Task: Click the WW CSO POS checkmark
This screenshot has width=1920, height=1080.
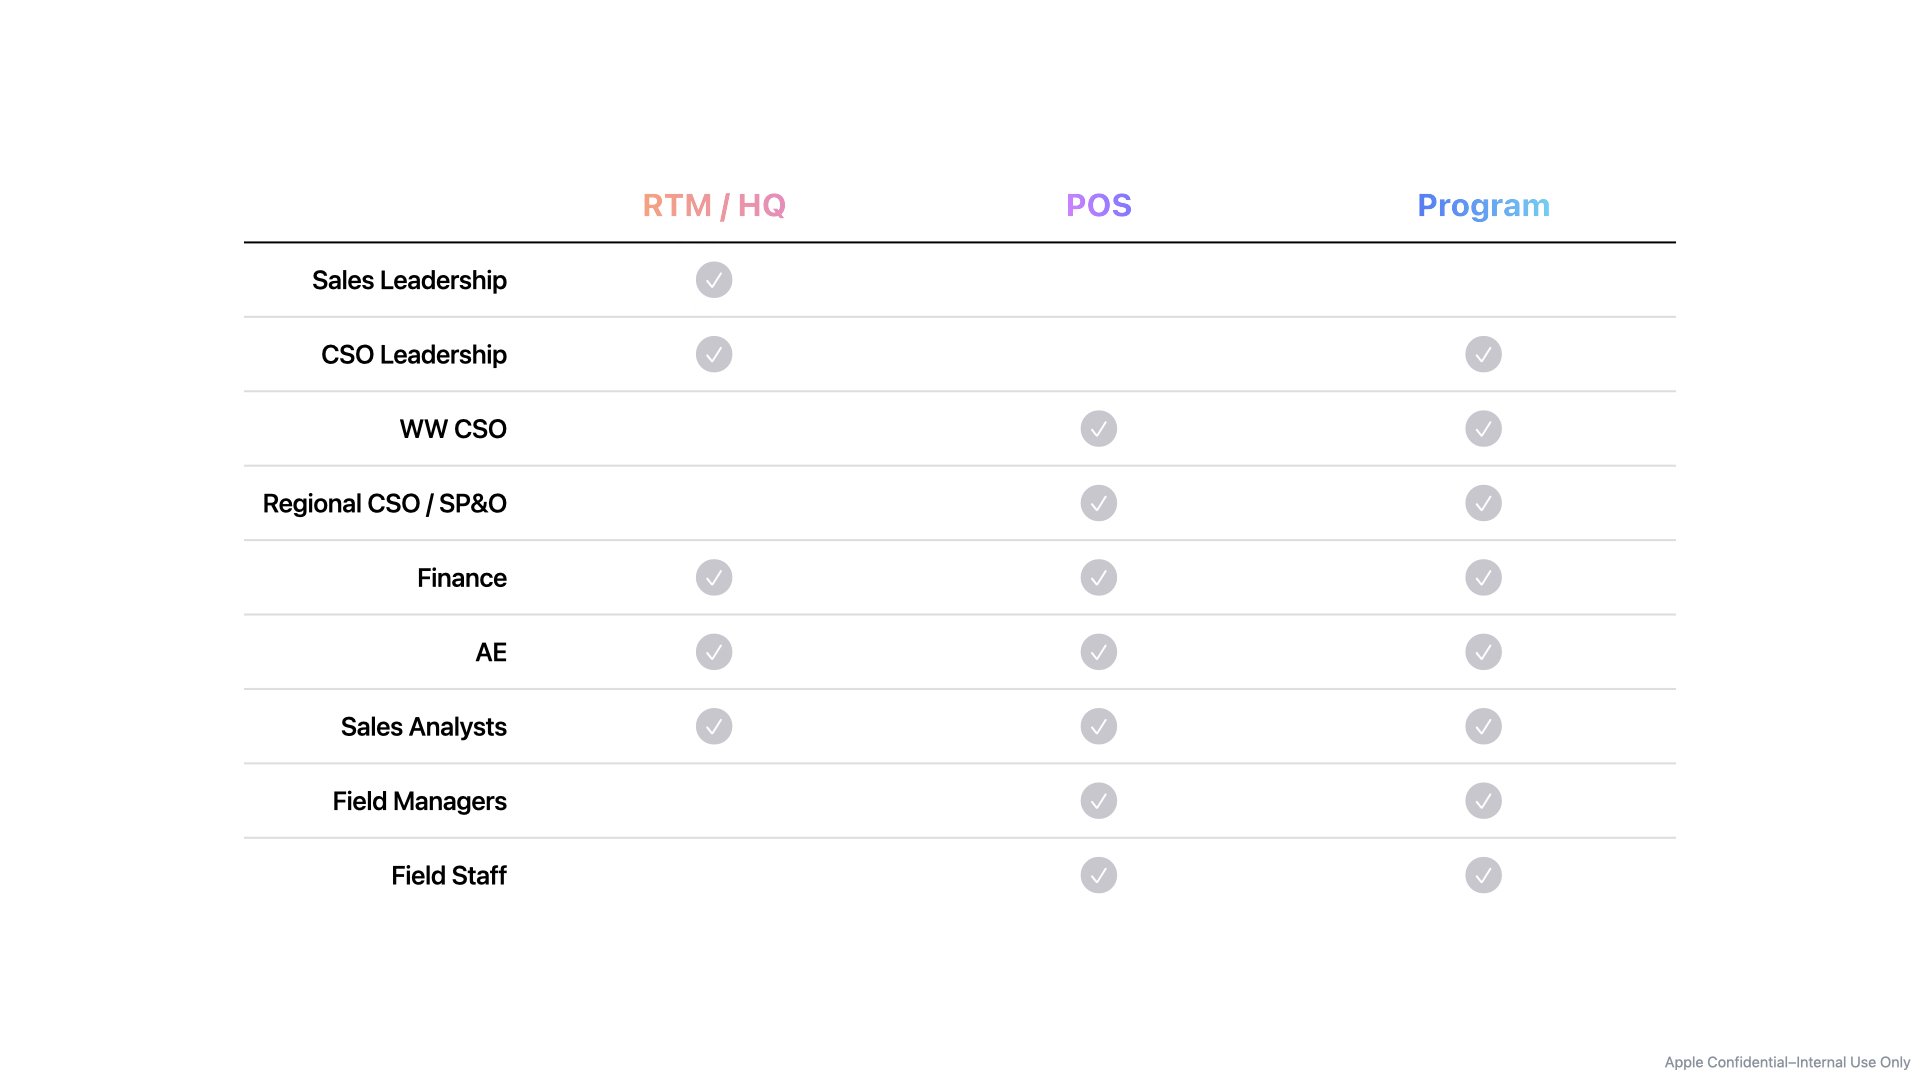Action: pyautogui.click(x=1098, y=429)
